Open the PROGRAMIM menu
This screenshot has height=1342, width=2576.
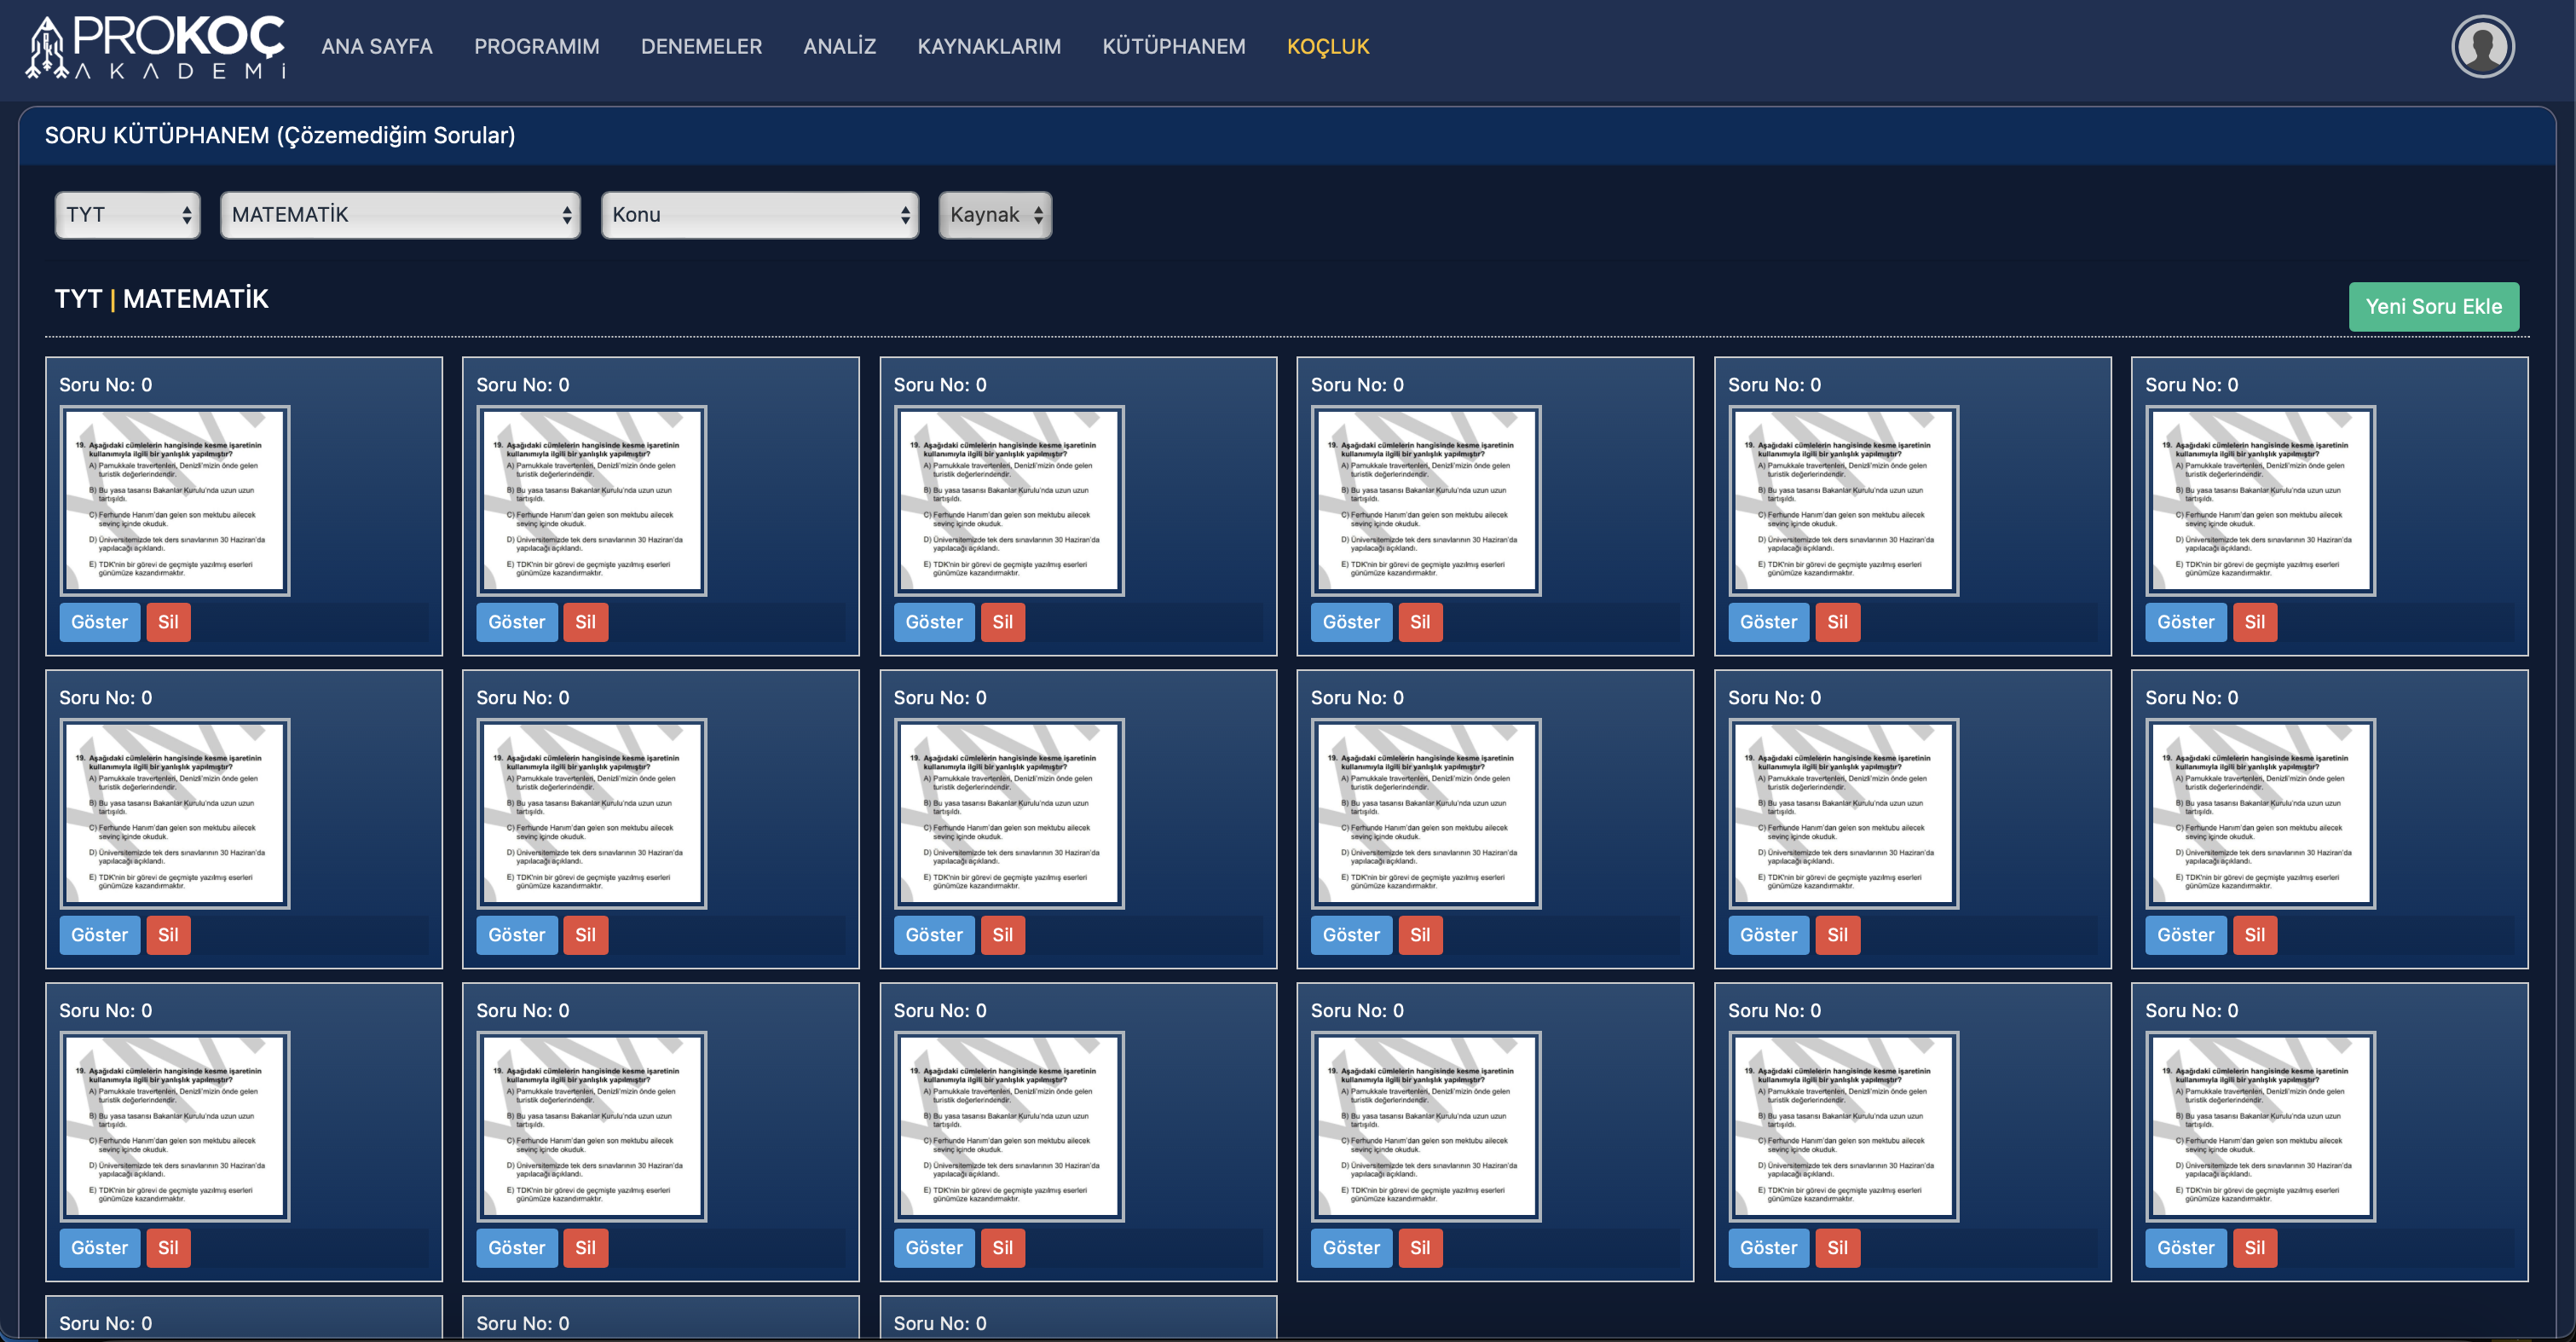[536, 46]
